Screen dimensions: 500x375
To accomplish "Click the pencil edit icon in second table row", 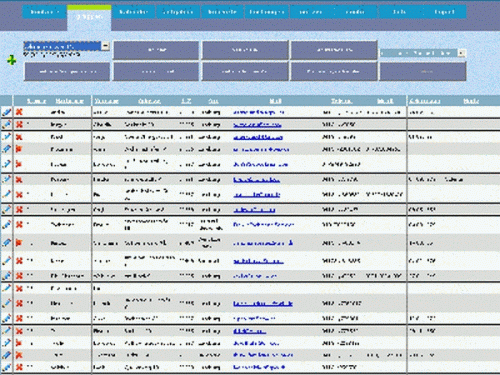I will pos(7,124).
